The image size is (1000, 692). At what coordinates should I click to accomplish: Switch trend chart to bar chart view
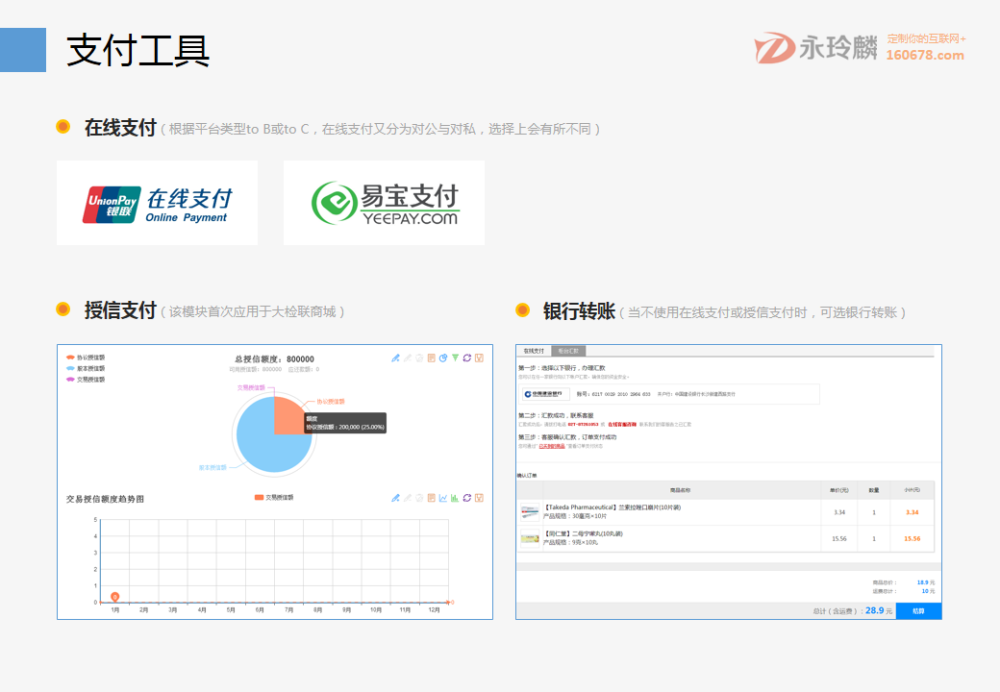(x=456, y=498)
